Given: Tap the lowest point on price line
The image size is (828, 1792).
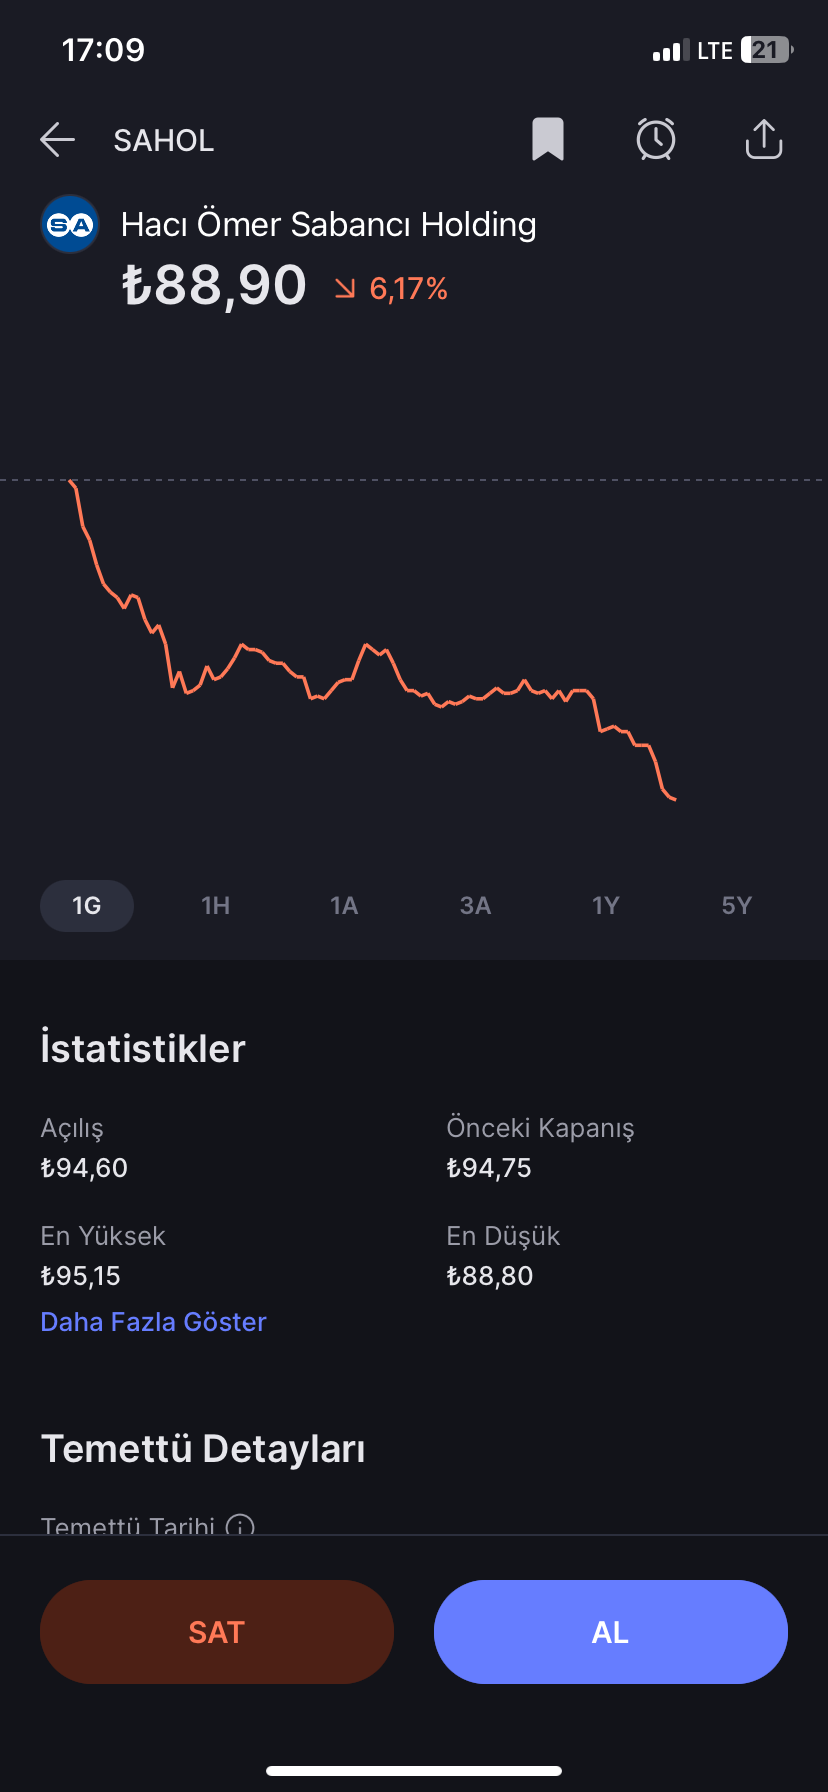Looking at the screenshot, I should (675, 799).
